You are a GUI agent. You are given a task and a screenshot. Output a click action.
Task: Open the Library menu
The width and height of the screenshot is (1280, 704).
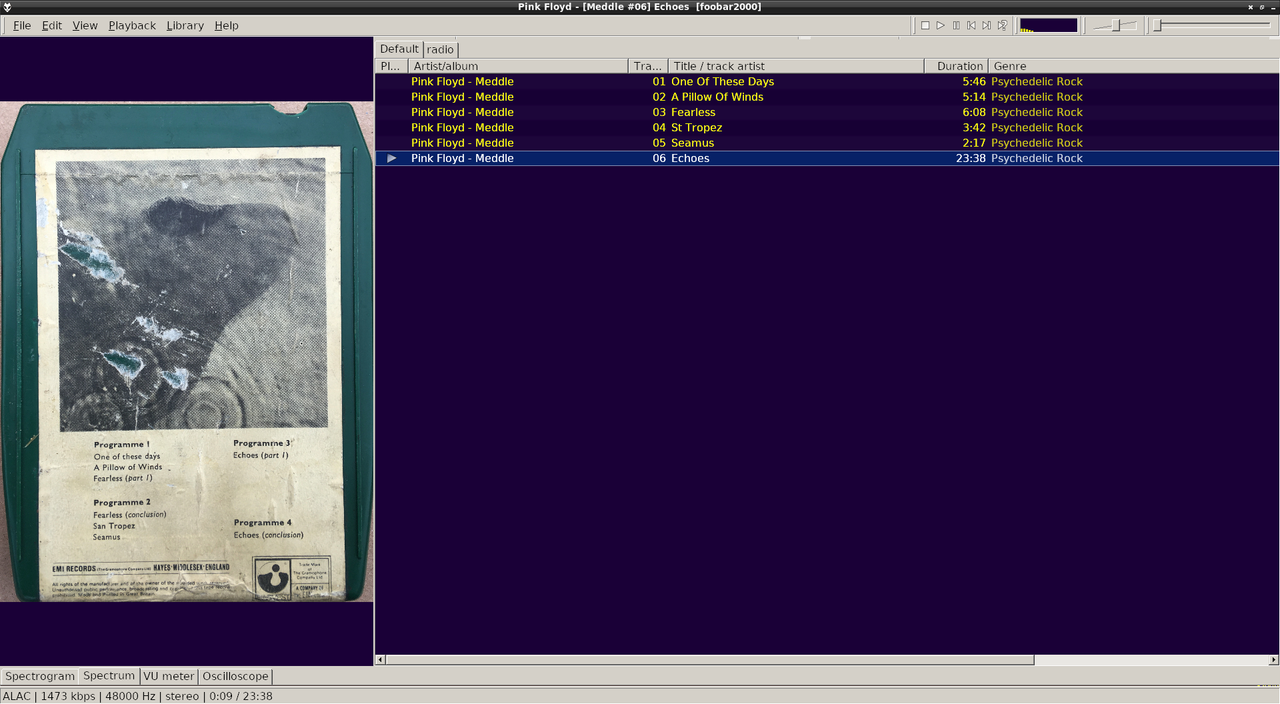185,25
